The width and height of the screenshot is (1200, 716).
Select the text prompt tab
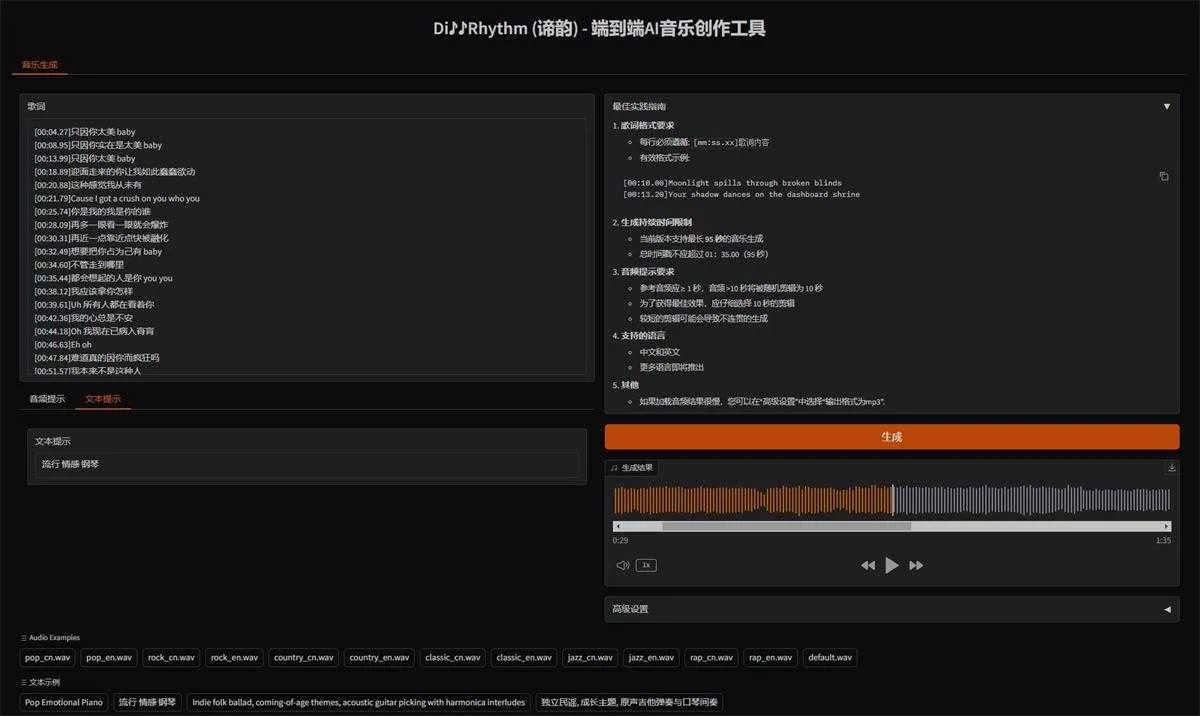(103, 399)
